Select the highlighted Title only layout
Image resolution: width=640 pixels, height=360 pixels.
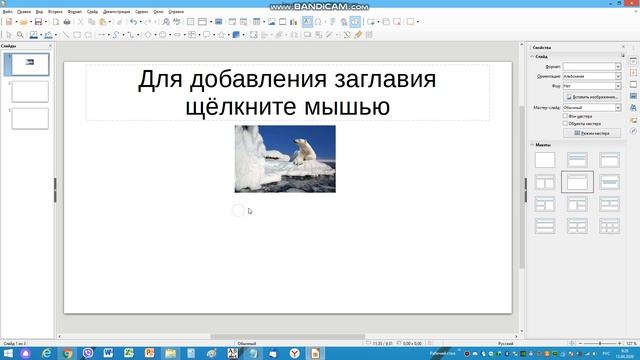point(577,182)
